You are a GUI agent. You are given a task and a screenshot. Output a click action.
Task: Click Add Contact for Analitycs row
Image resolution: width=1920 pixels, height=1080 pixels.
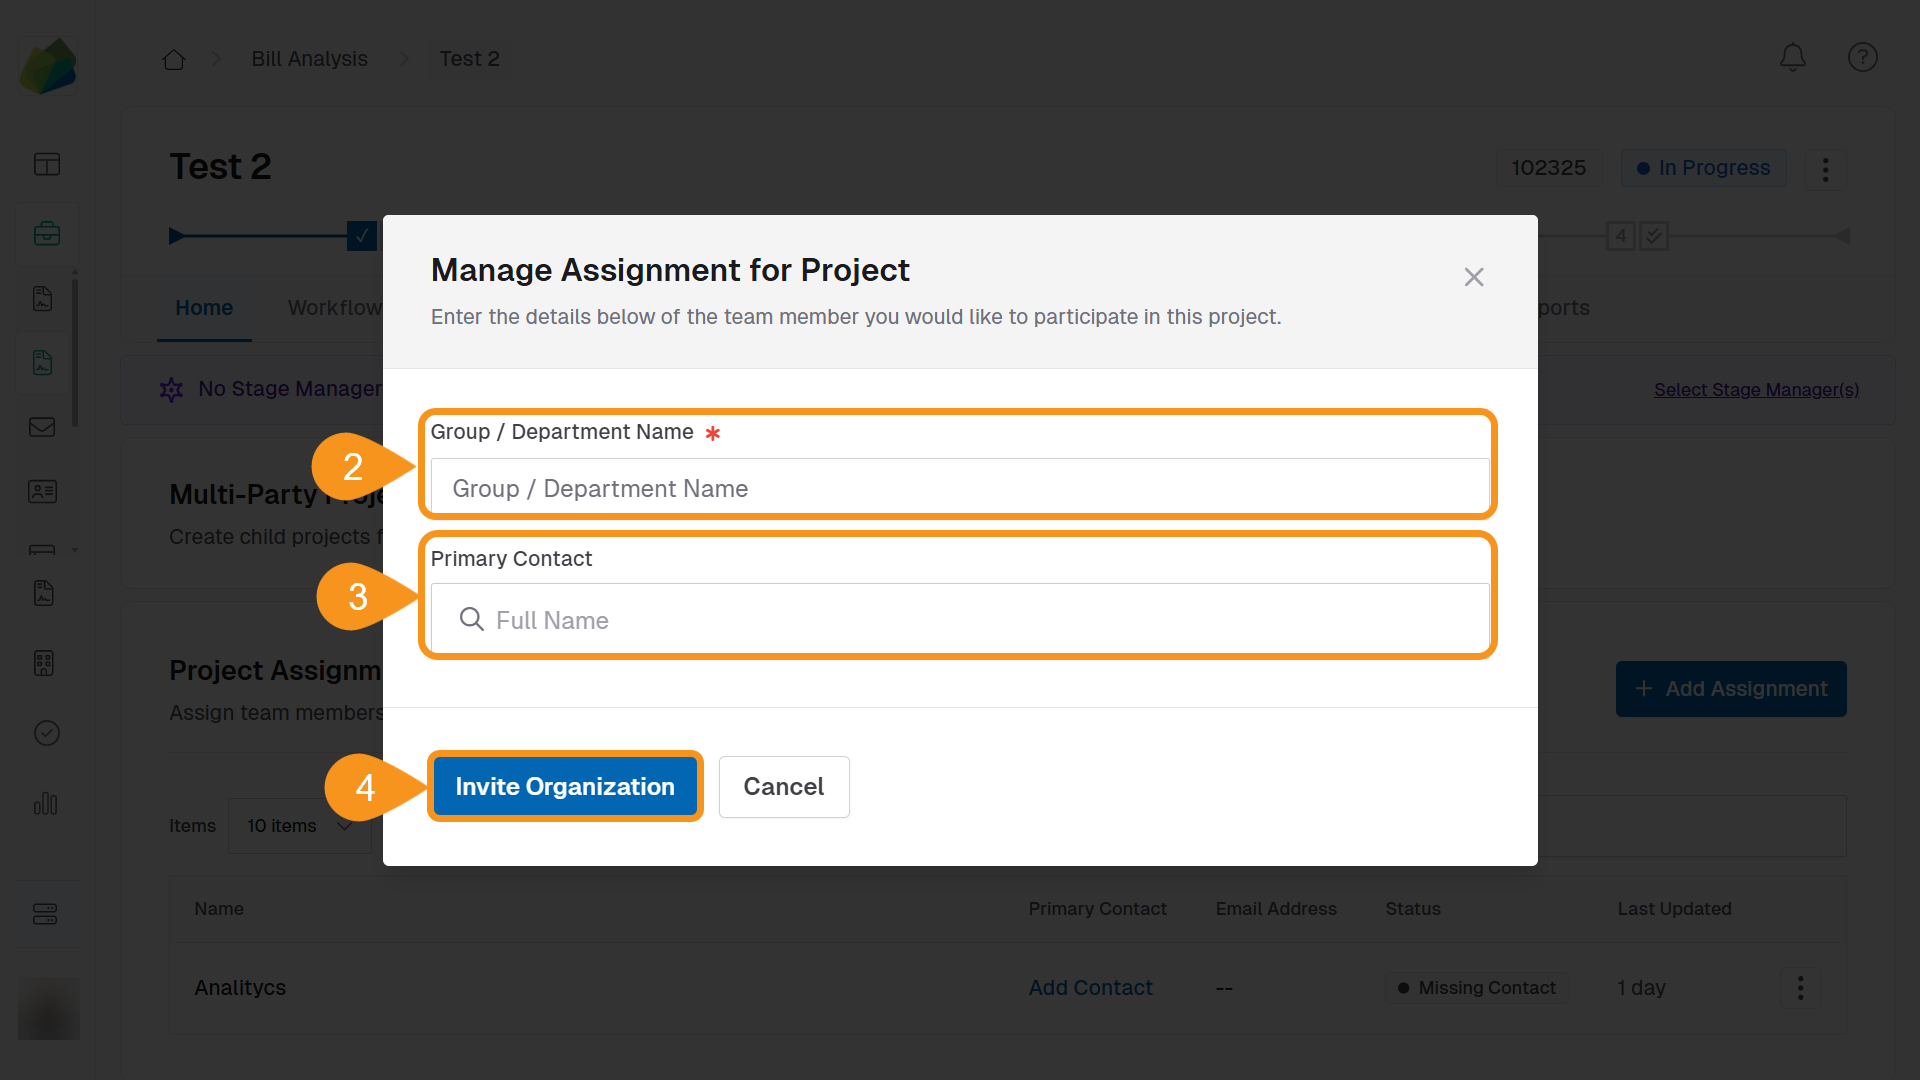1090,988
